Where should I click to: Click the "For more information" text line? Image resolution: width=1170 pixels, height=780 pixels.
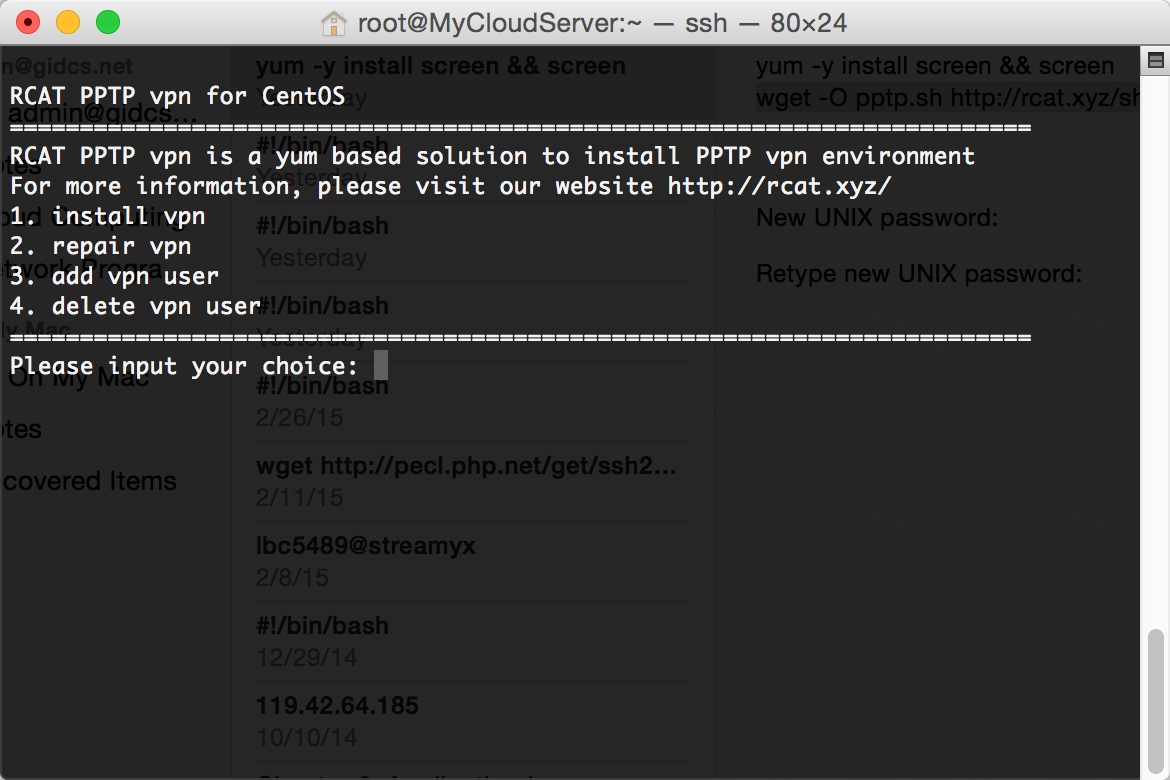coord(451,186)
